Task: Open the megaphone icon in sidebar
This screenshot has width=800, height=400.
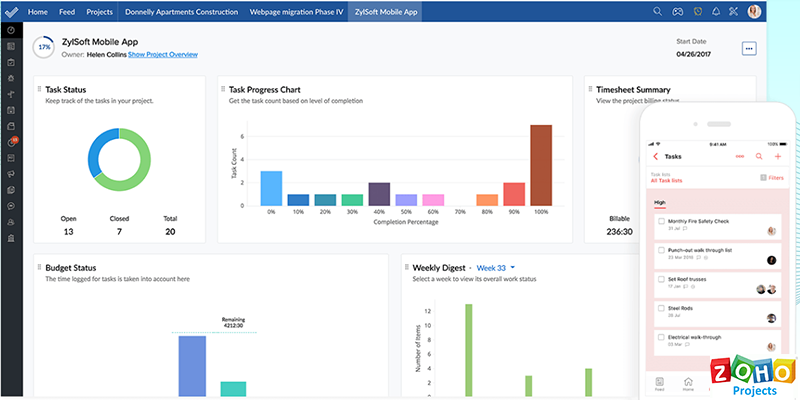Action: click(11, 174)
